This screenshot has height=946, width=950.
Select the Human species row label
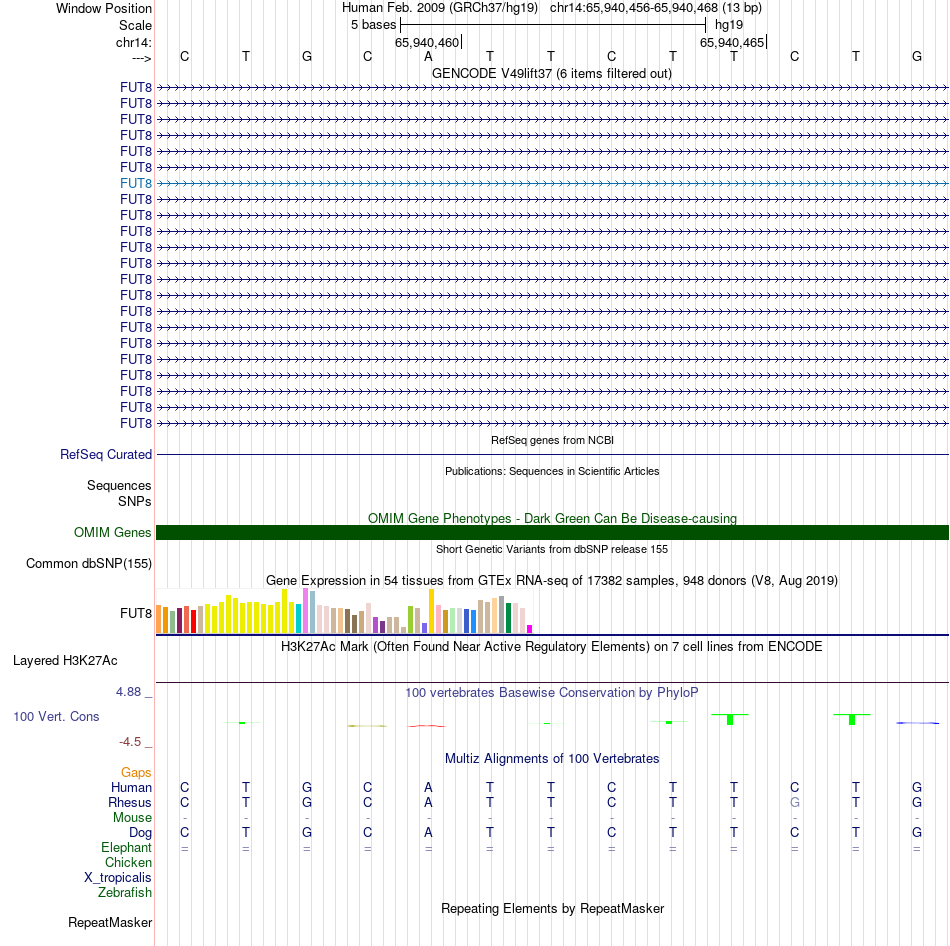click(x=131, y=787)
